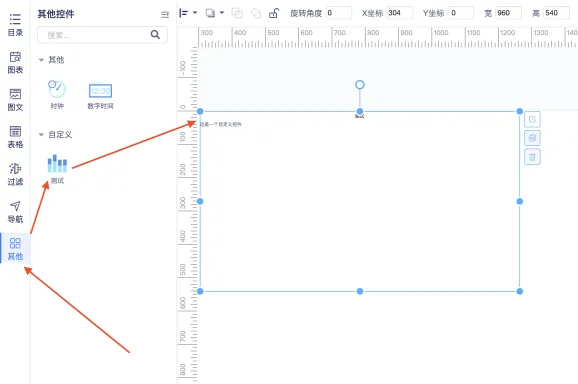Click the edit icon beside selected widget

point(532,119)
